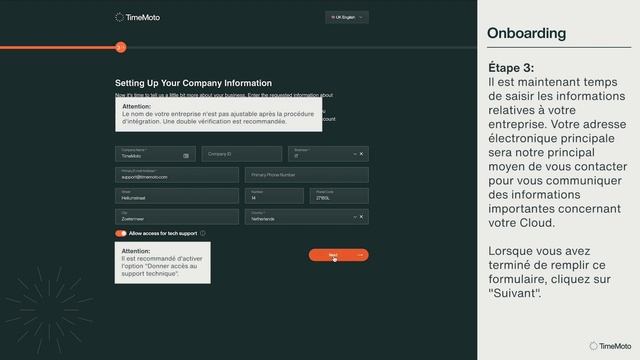Clear the IT dropdown selection with X

pos(361,154)
